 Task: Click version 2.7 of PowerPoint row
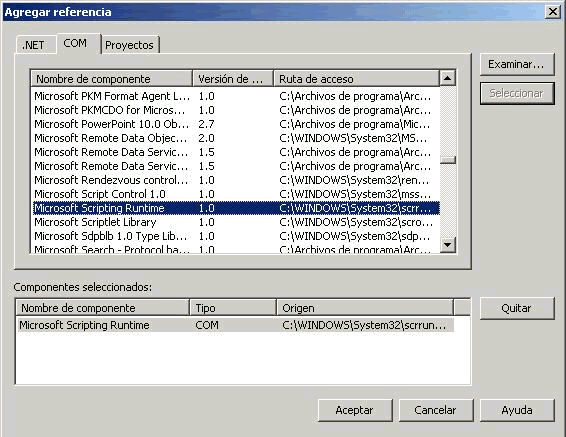pyautogui.click(x=206, y=124)
